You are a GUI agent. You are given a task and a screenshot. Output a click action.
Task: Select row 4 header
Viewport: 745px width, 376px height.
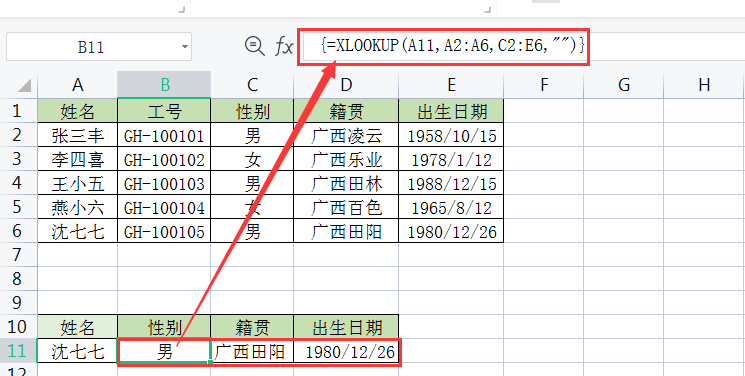pos(18,183)
